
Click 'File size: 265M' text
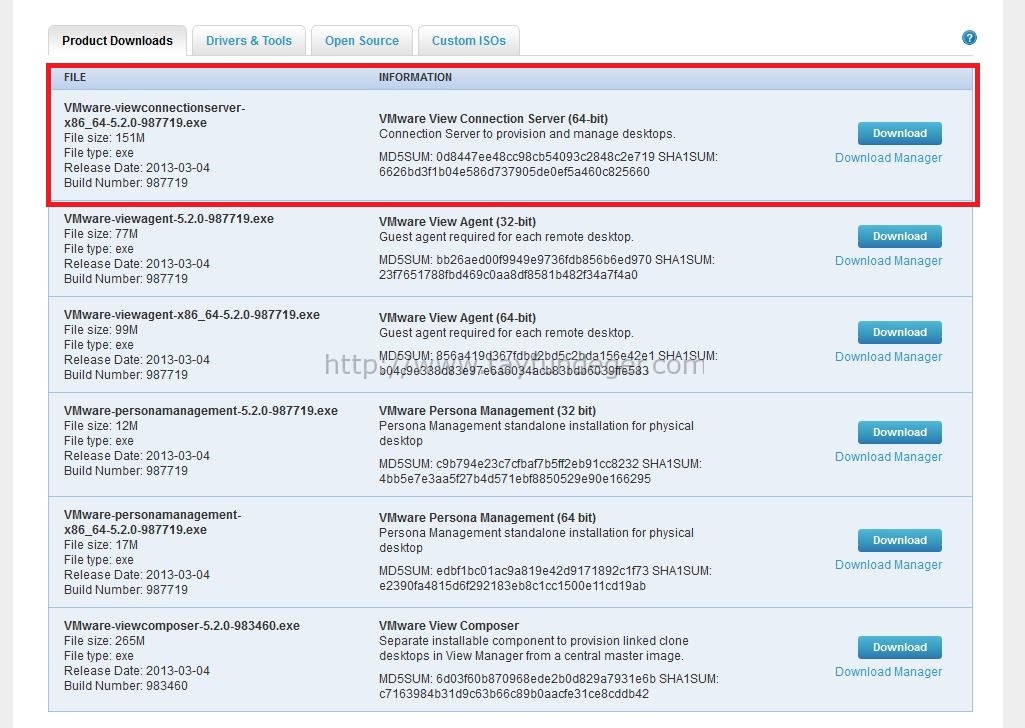(x=105, y=641)
